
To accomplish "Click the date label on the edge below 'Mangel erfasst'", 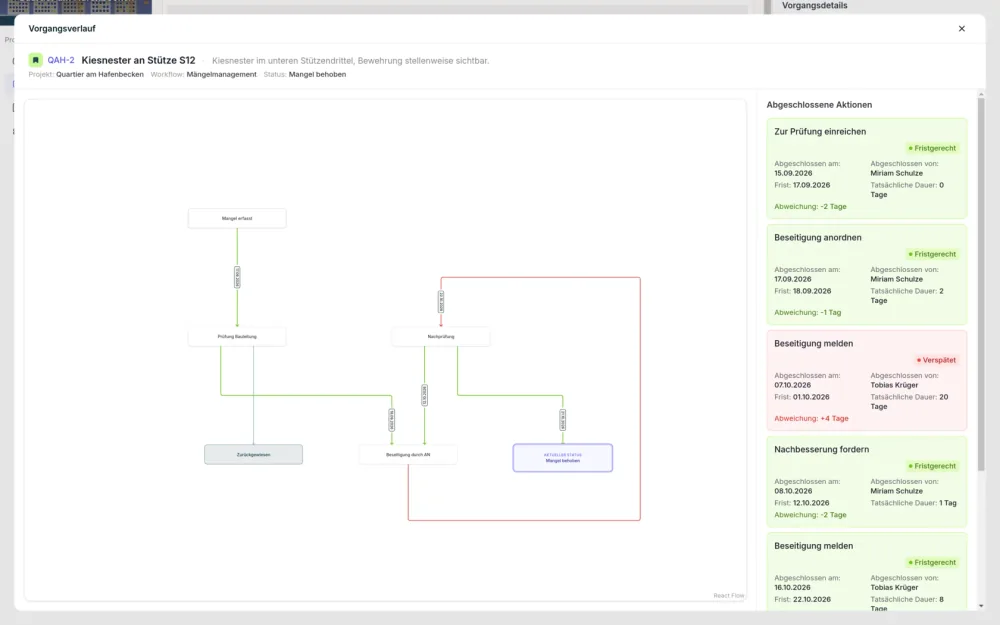I will [237, 277].
